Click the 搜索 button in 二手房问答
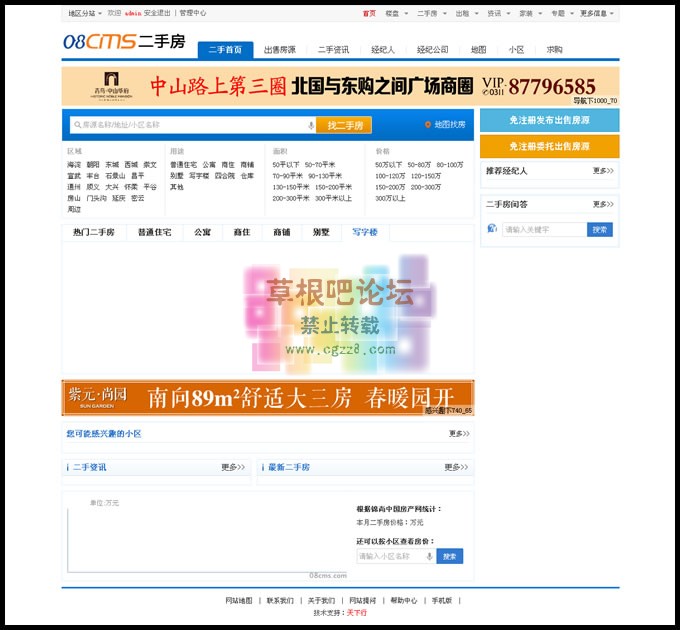Screen dimensions: 680x630 [x=600, y=229]
